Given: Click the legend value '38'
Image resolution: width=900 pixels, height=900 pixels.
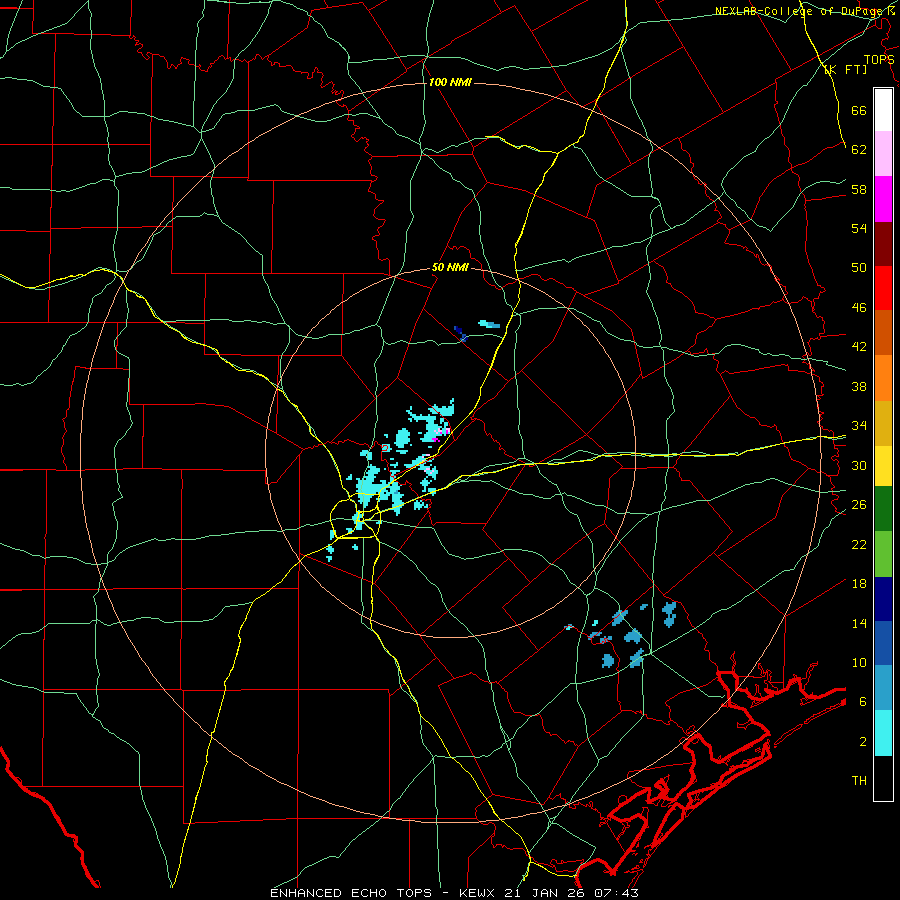Looking at the screenshot, I should (x=859, y=386).
